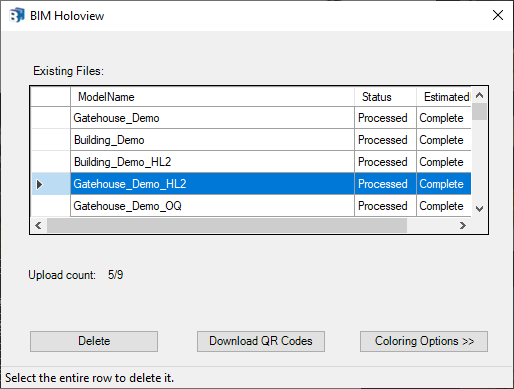Click Processed status of Gatehouse_Demo
Screen dimensions: 514x389
click(x=385, y=118)
